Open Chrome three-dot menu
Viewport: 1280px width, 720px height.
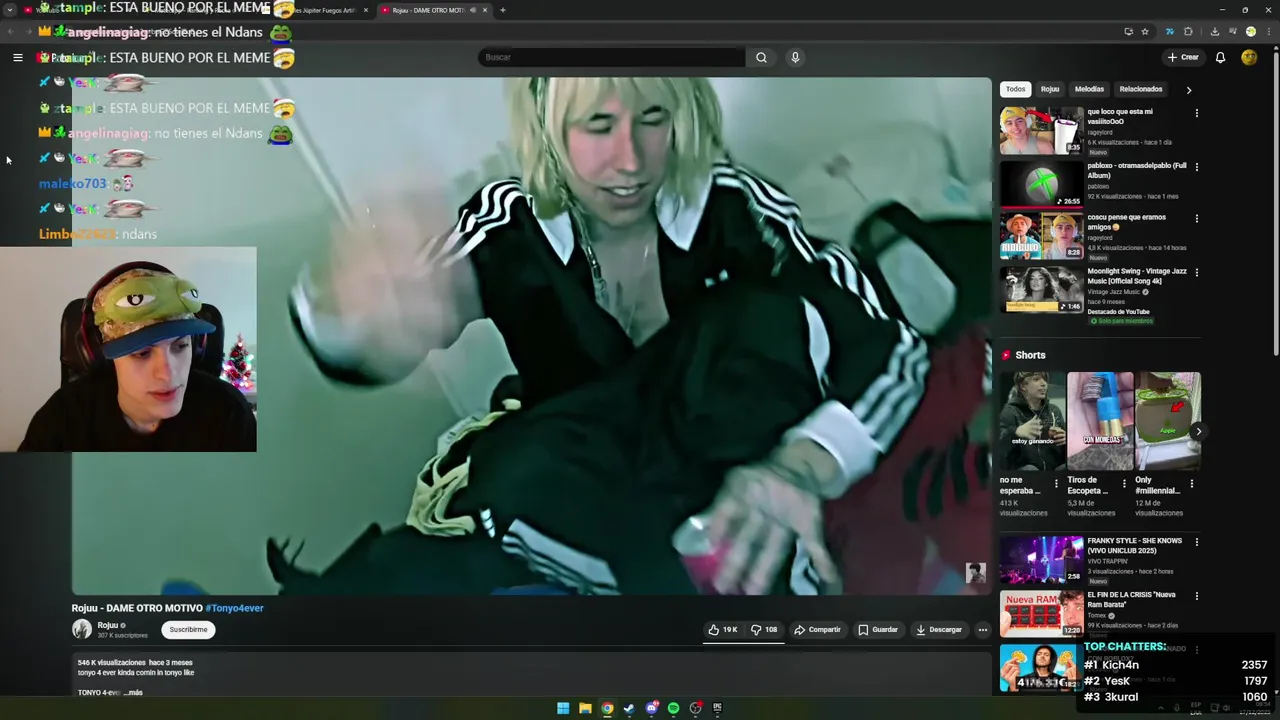pos(1268,31)
